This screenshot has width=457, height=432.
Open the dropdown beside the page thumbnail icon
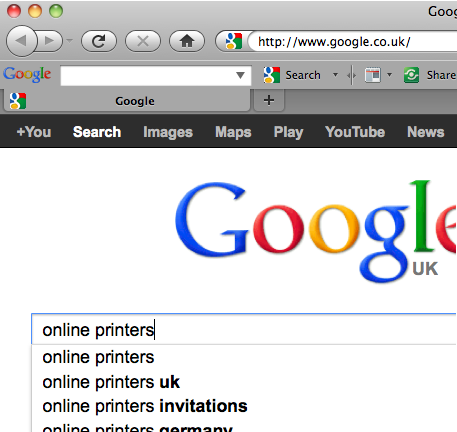(x=389, y=75)
